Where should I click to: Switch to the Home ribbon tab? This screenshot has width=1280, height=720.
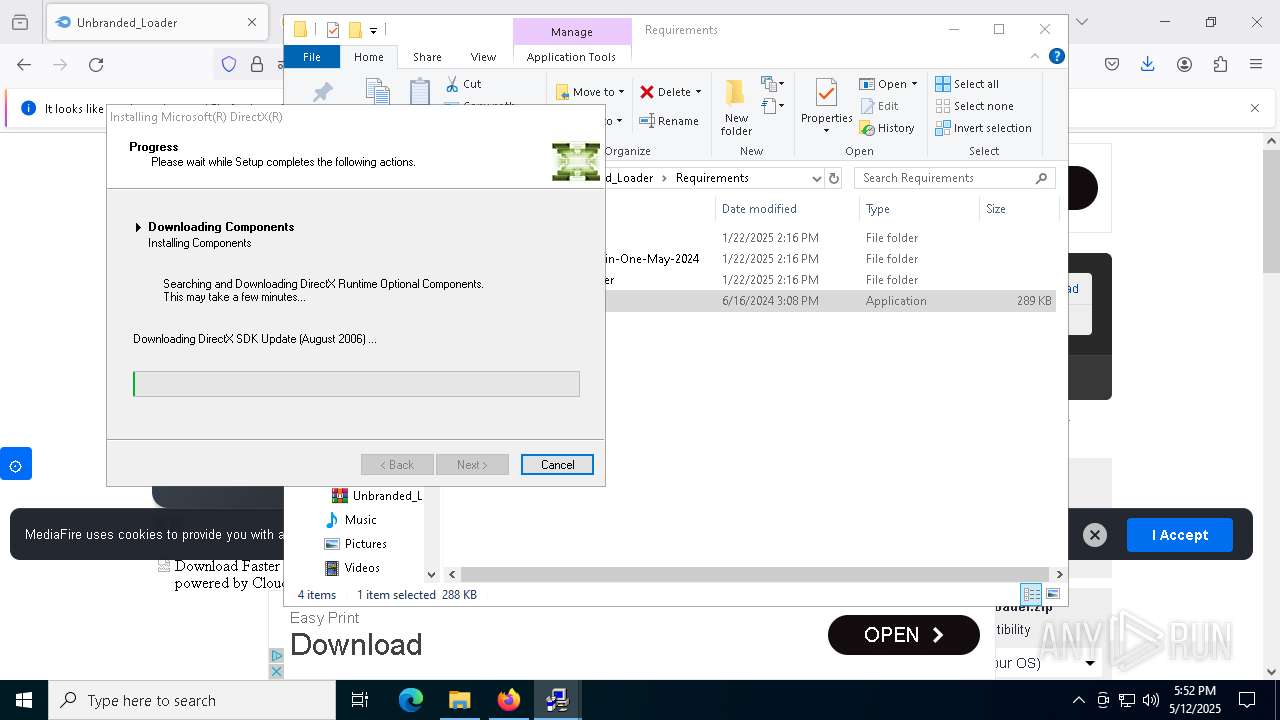click(368, 57)
